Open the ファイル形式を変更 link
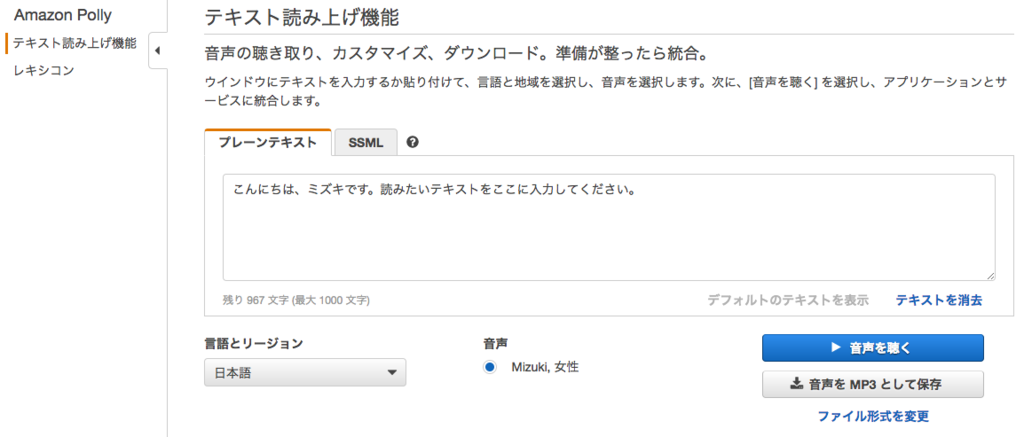Screen dimensions: 1024x437 pyautogui.click(x=873, y=416)
